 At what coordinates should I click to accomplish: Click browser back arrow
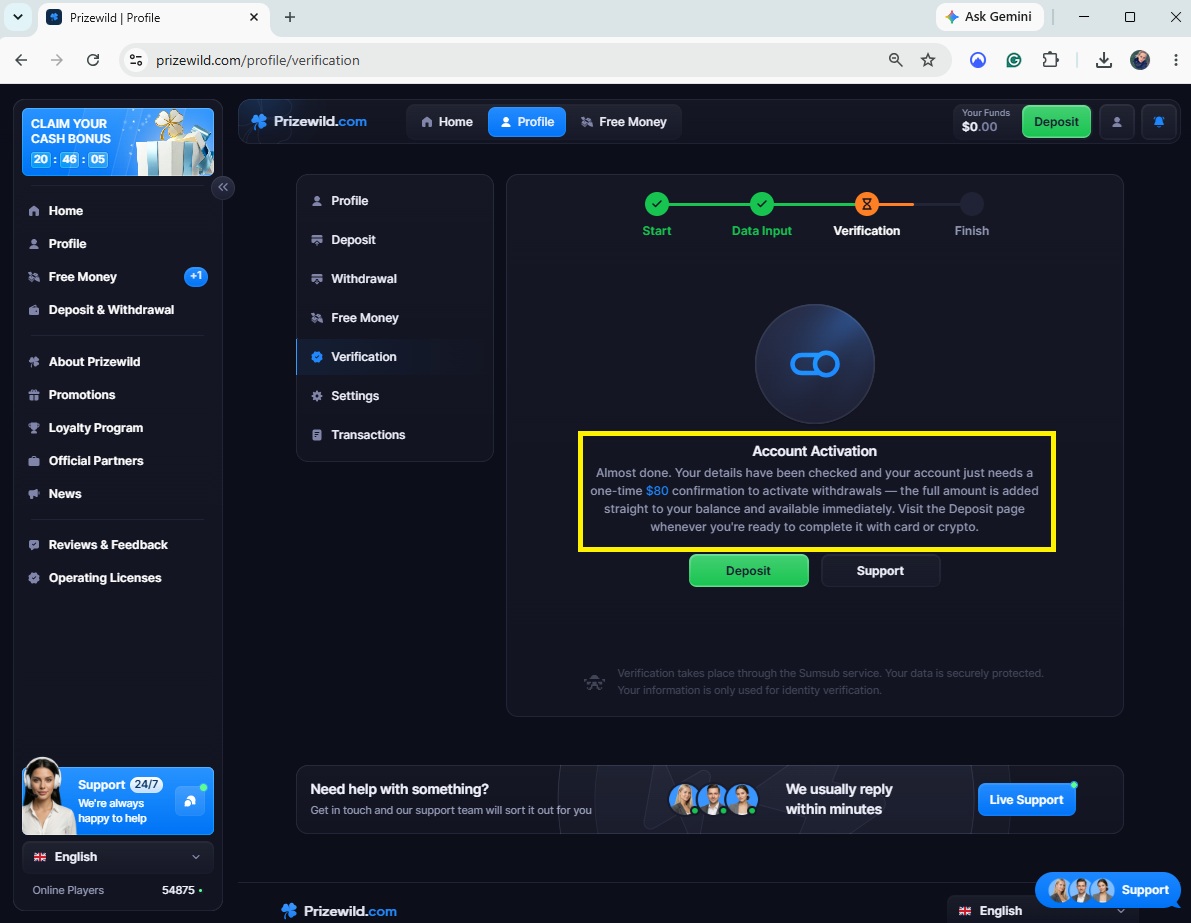click(x=21, y=60)
